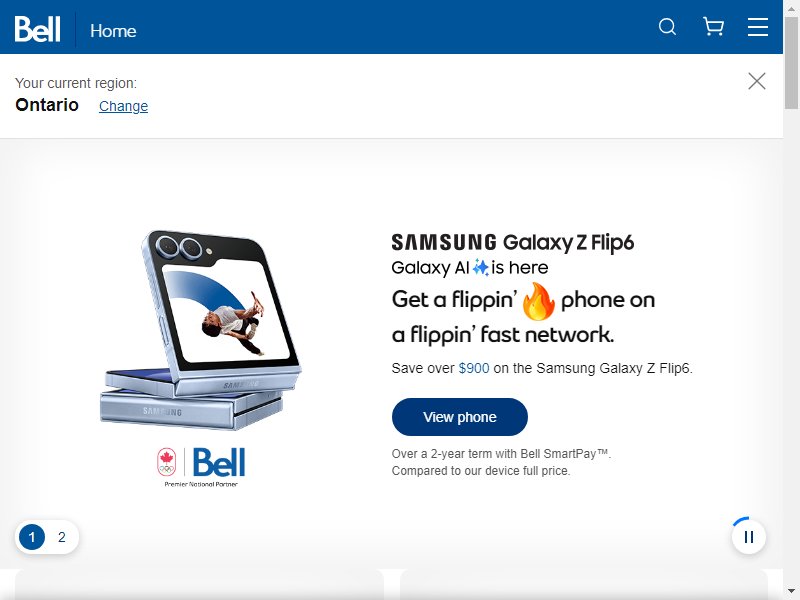Click the Home header label

pyautogui.click(x=113, y=31)
